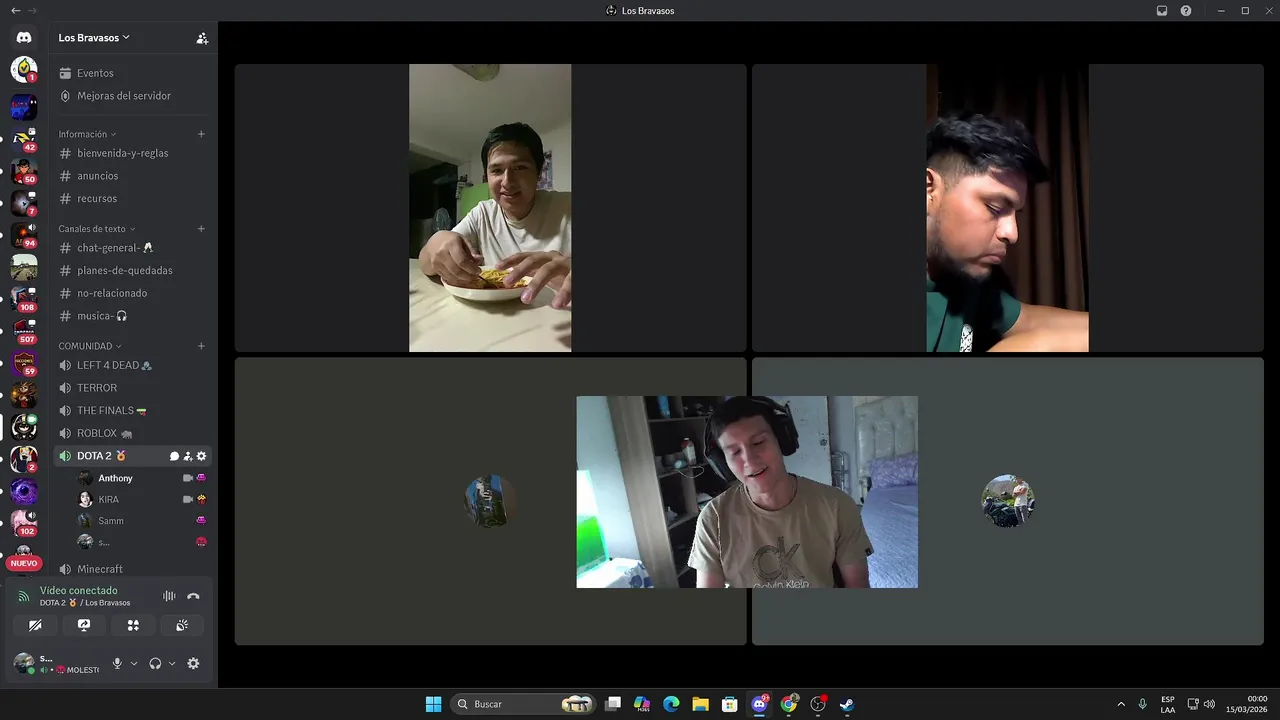
Task: Open DOTA 2 voice channel chat icon
Action: 174,456
